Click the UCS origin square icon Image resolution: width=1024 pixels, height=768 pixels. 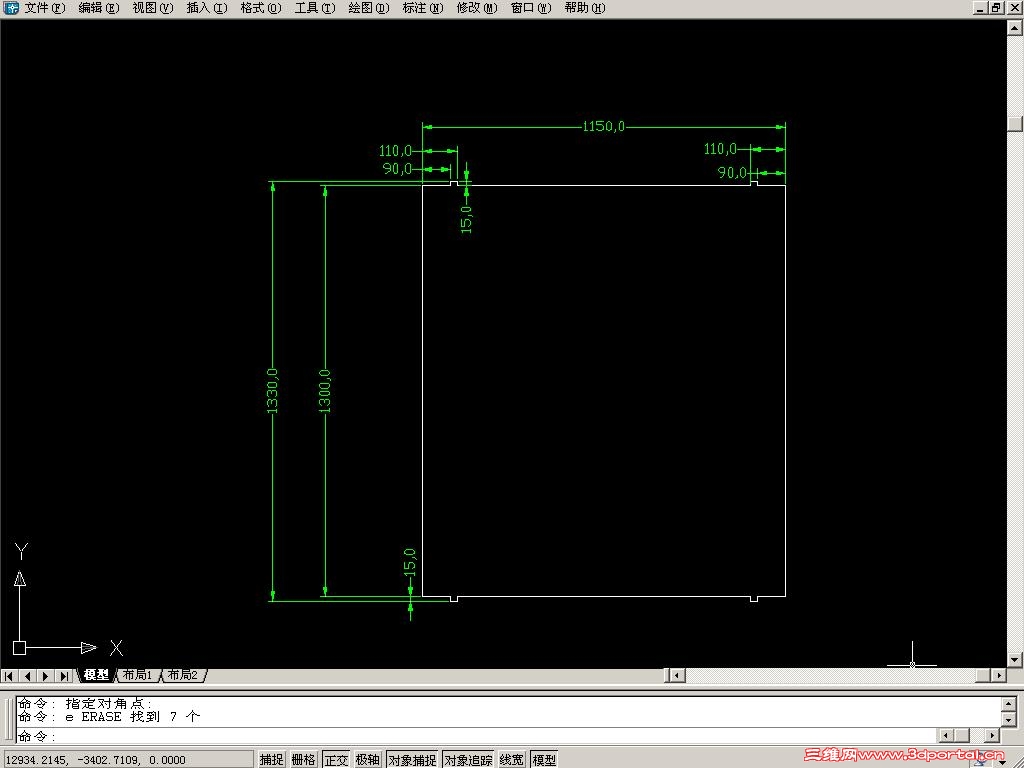coord(19,648)
